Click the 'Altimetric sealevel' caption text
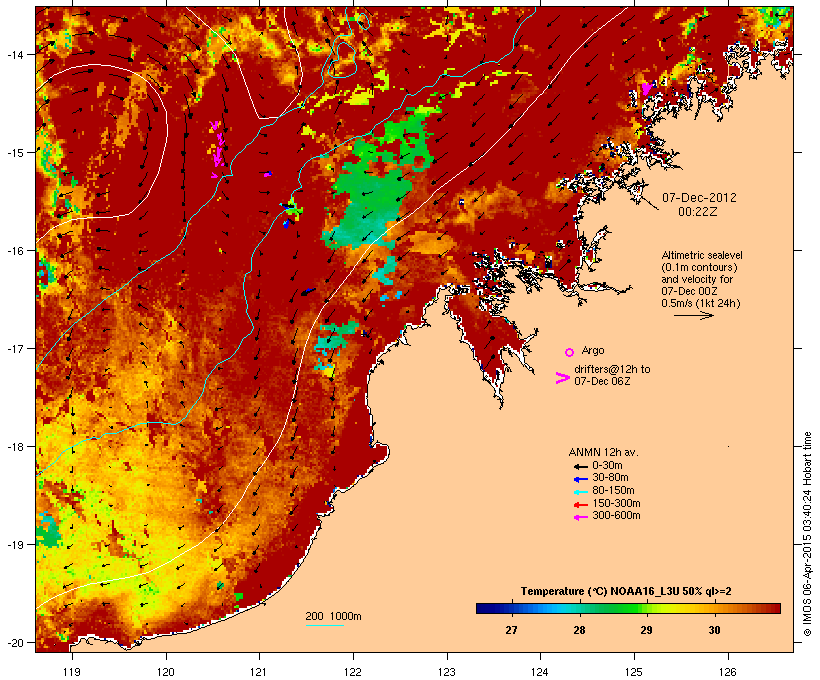The width and height of the screenshot is (820, 680). point(702,255)
